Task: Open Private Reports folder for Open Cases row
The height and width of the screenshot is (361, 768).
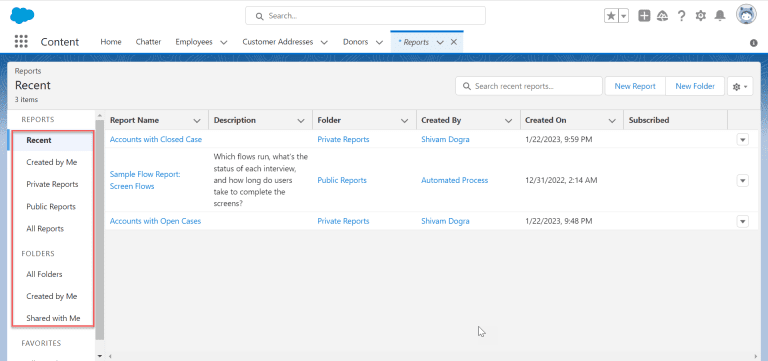Action: [343, 221]
